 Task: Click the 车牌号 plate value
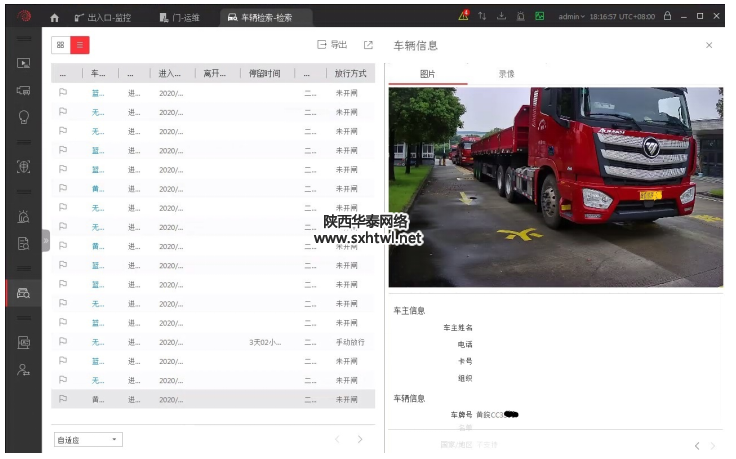pos(497,414)
